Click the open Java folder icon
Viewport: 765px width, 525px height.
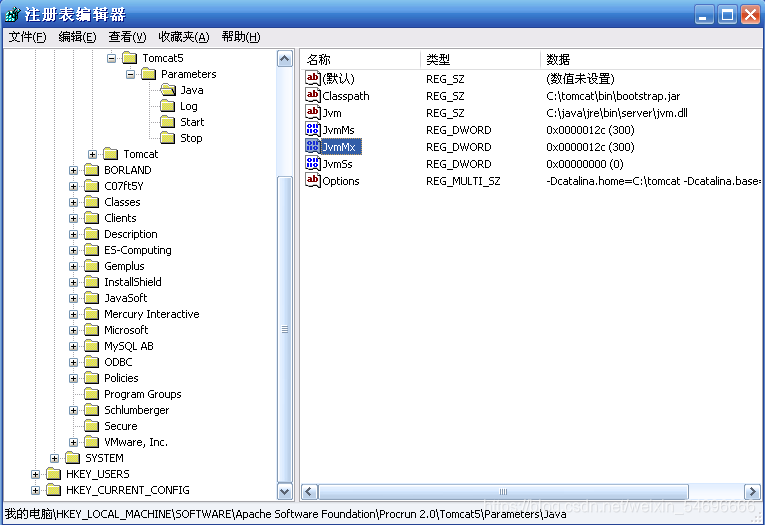click(168, 90)
